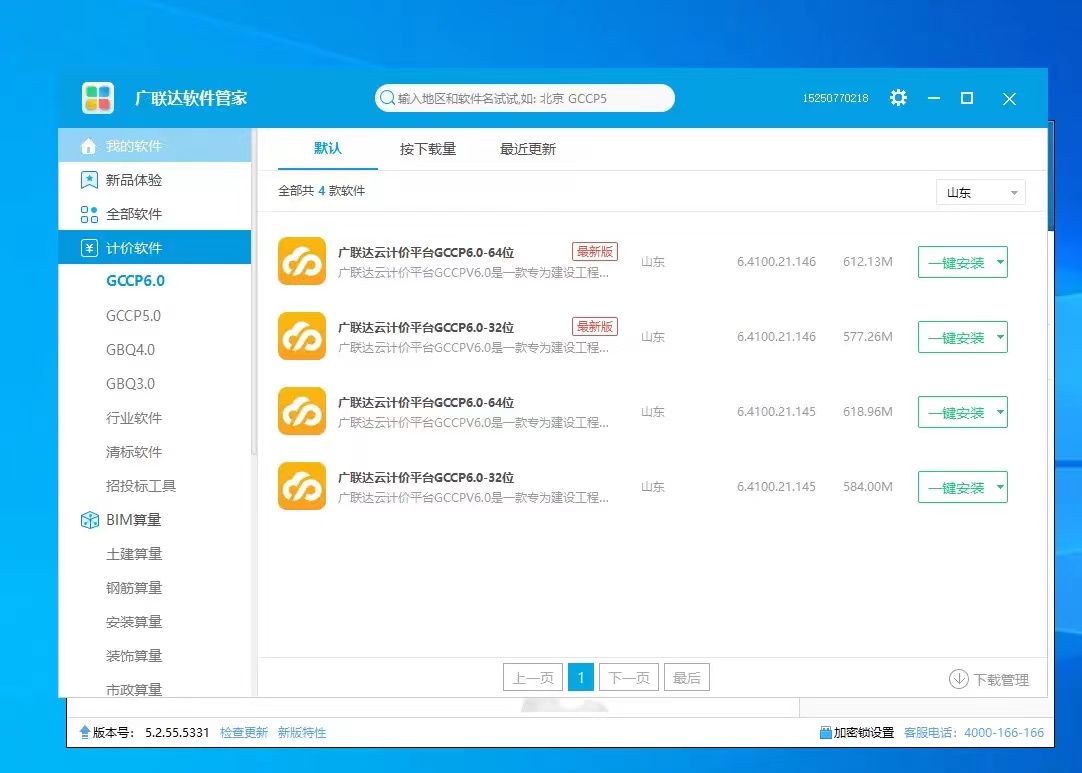Select GCCP6.0 in the sidebar
The height and width of the screenshot is (773, 1082).
click(135, 281)
